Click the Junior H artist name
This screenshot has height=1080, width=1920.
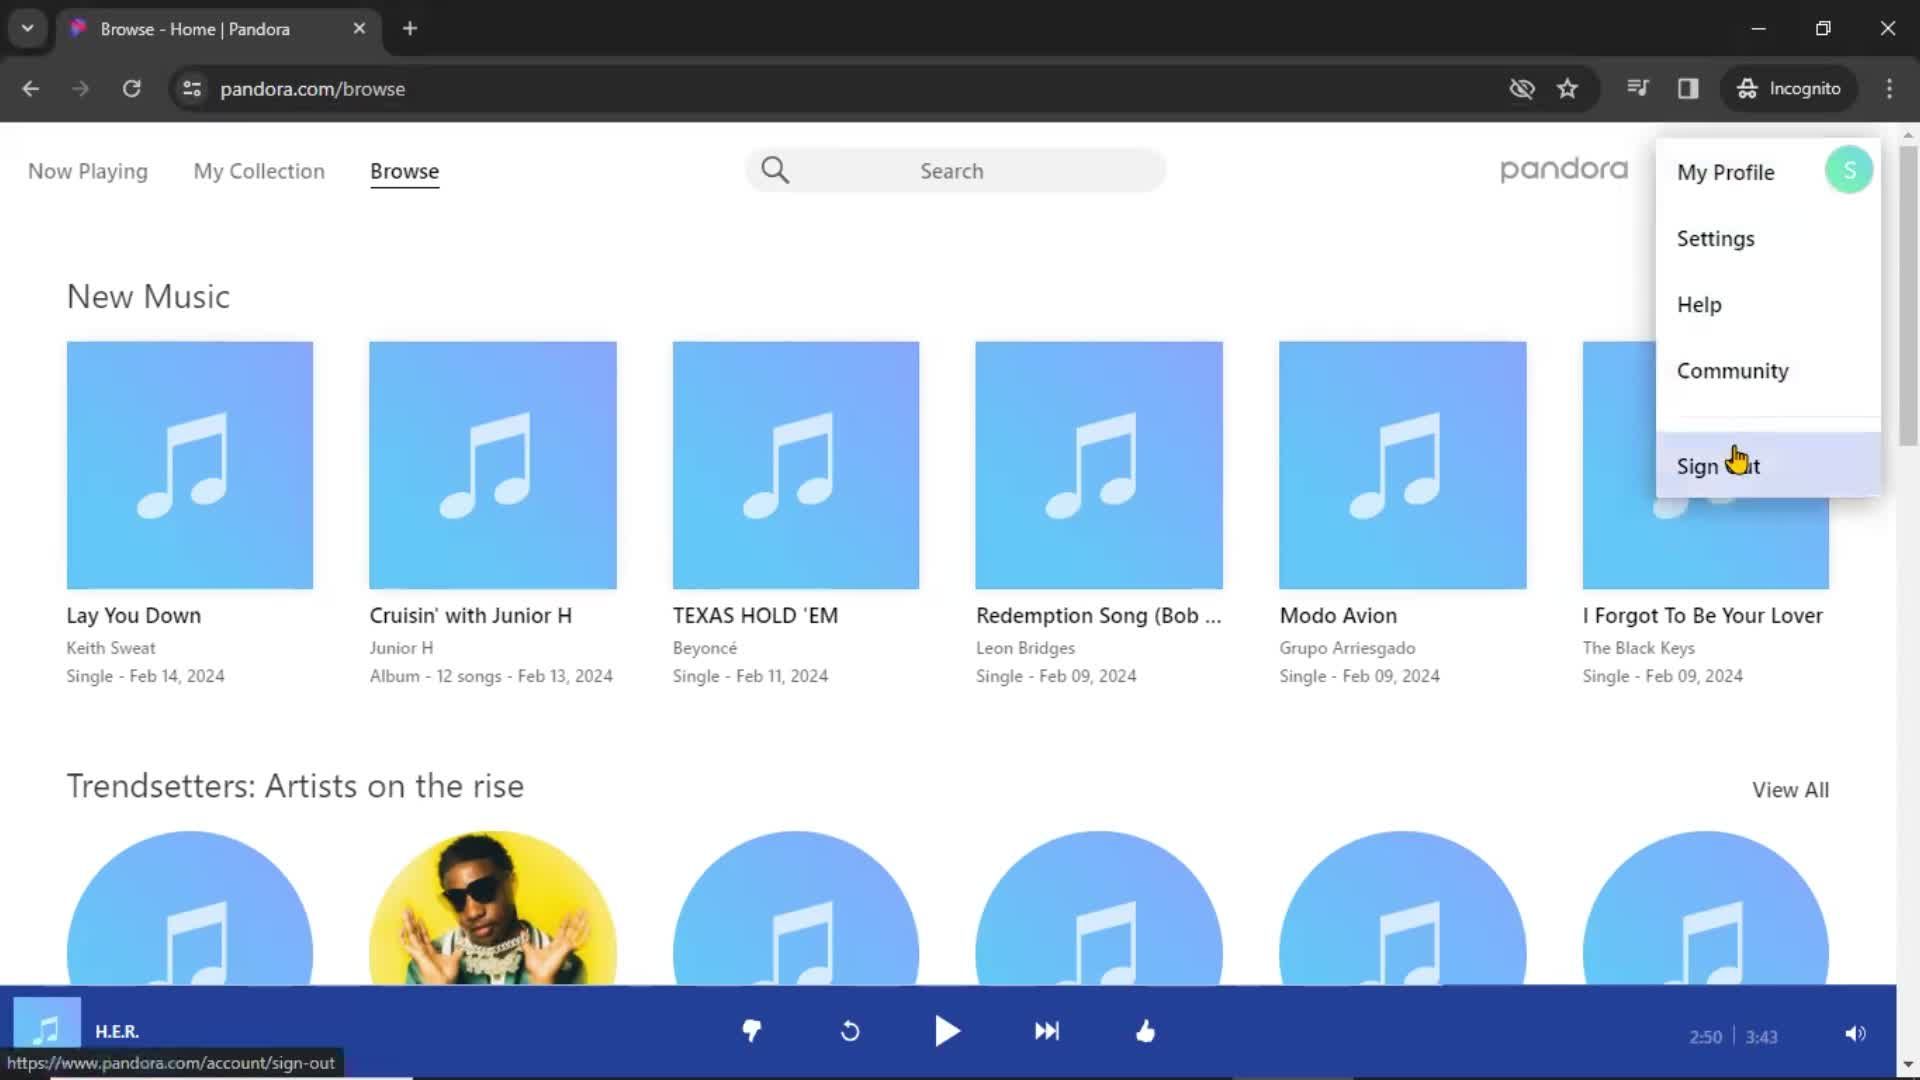[401, 648]
